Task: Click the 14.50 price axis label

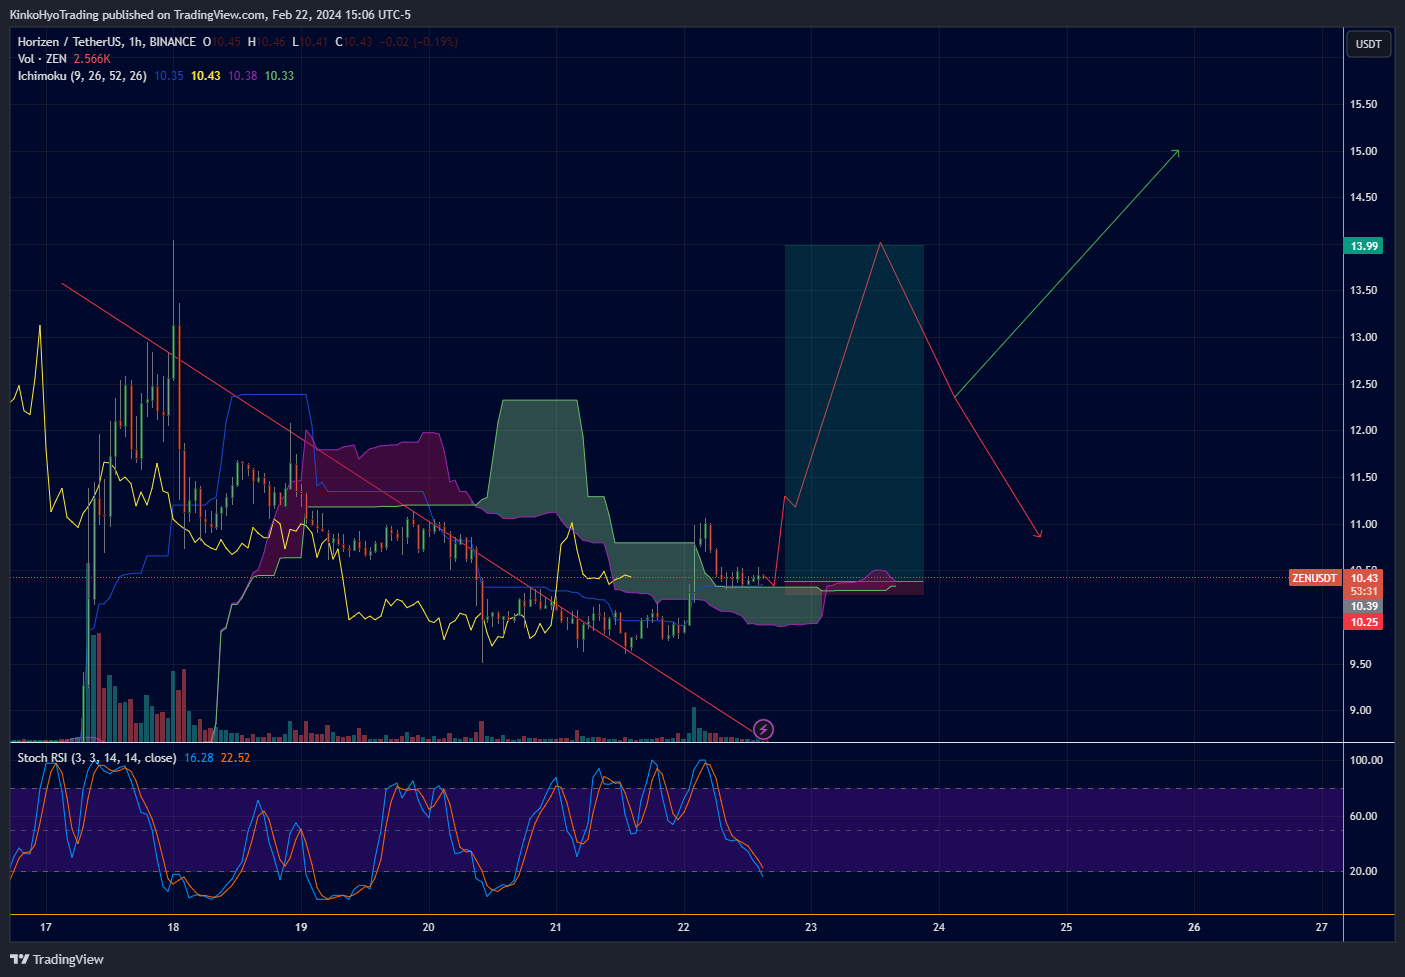Action: 1363,197
